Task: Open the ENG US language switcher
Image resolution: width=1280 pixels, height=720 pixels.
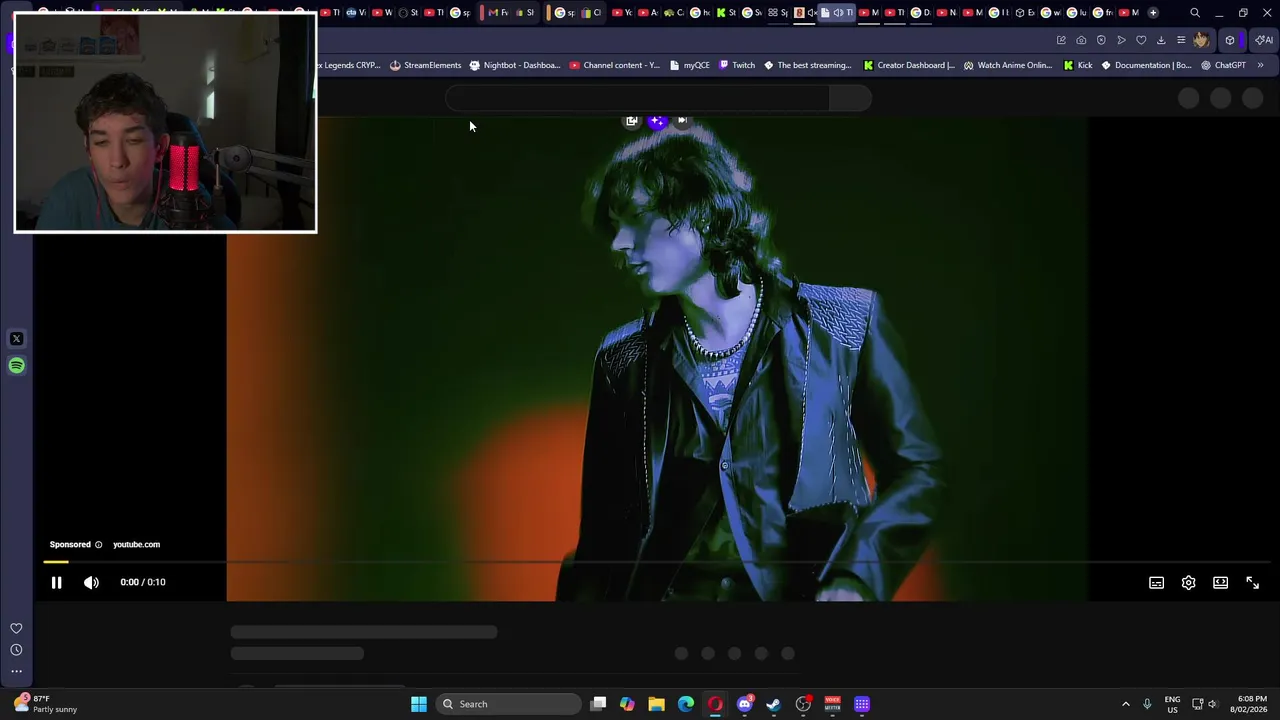Action: pyautogui.click(x=1172, y=704)
